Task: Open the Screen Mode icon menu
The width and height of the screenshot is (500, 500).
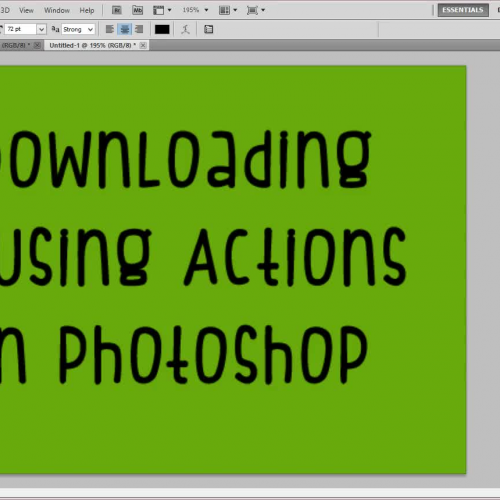Action: 252,10
